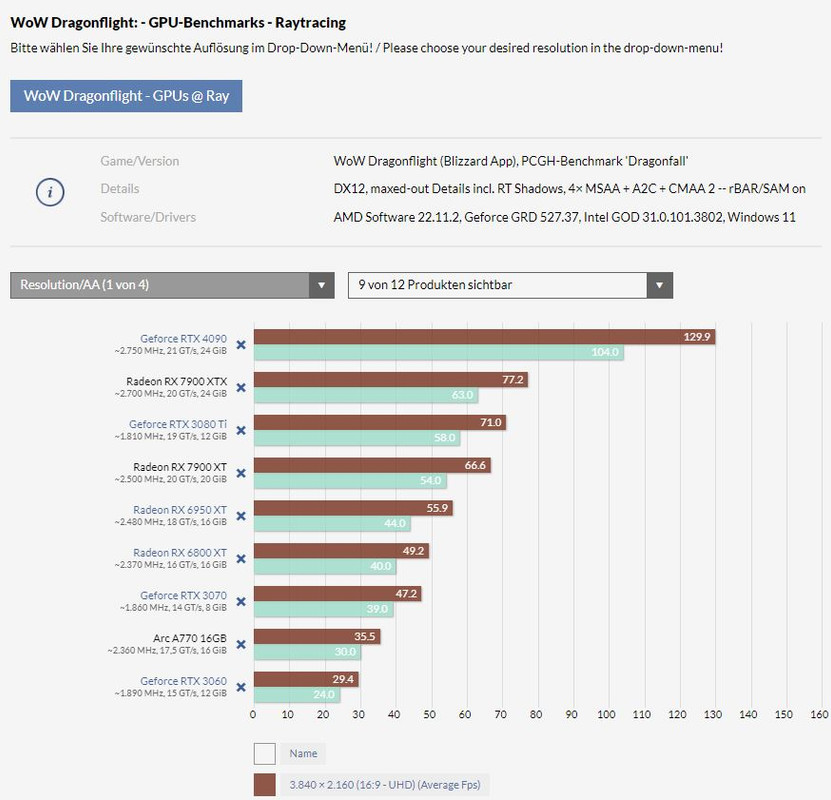Click the Arc A770 16GB label

pos(190,638)
